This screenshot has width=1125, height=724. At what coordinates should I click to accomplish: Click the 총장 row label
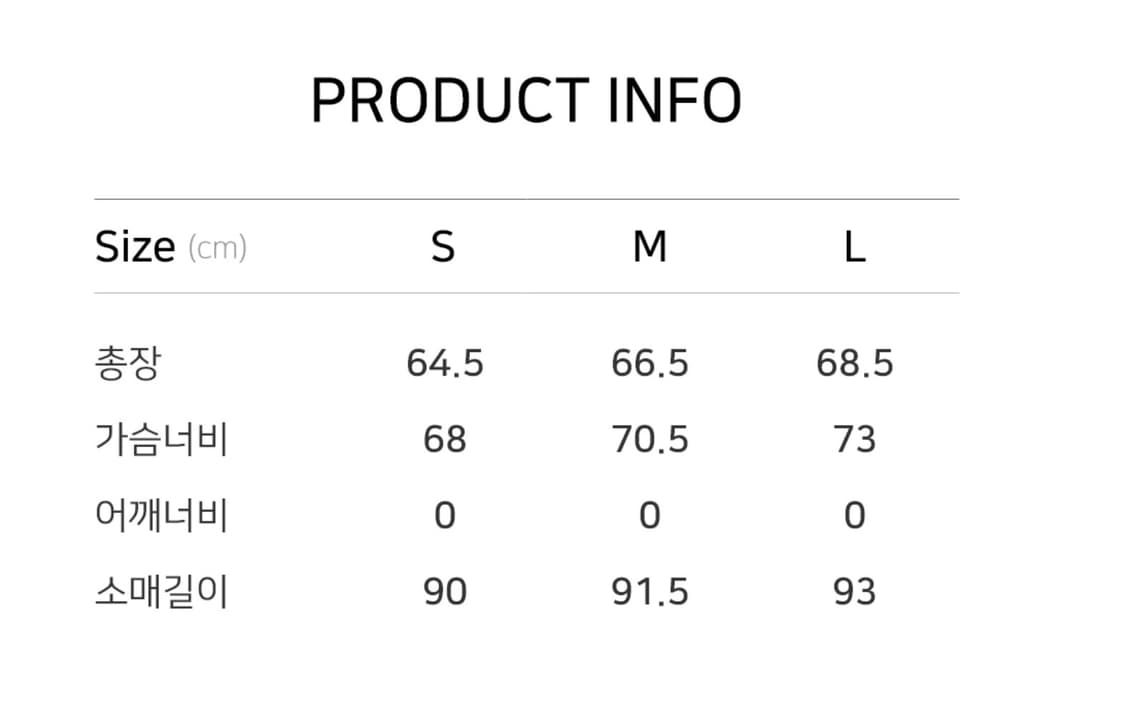pos(127,363)
